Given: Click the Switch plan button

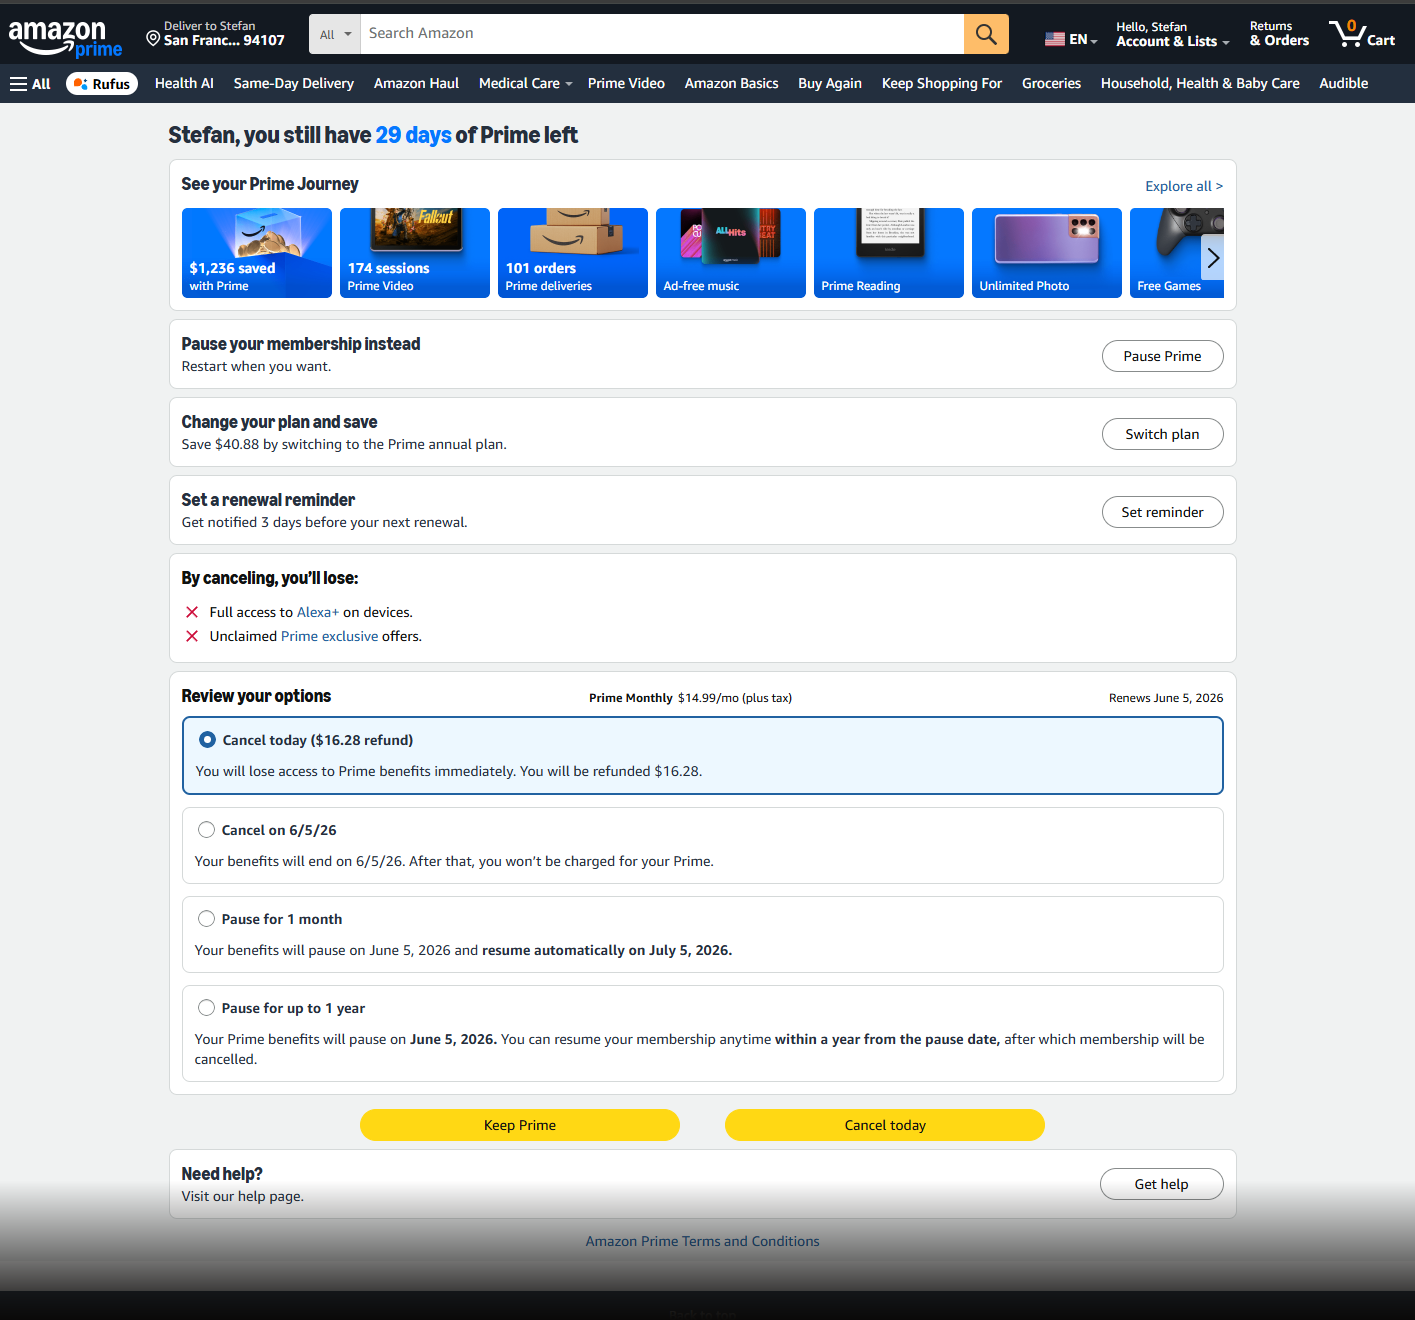Looking at the screenshot, I should (x=1162, y=434).
